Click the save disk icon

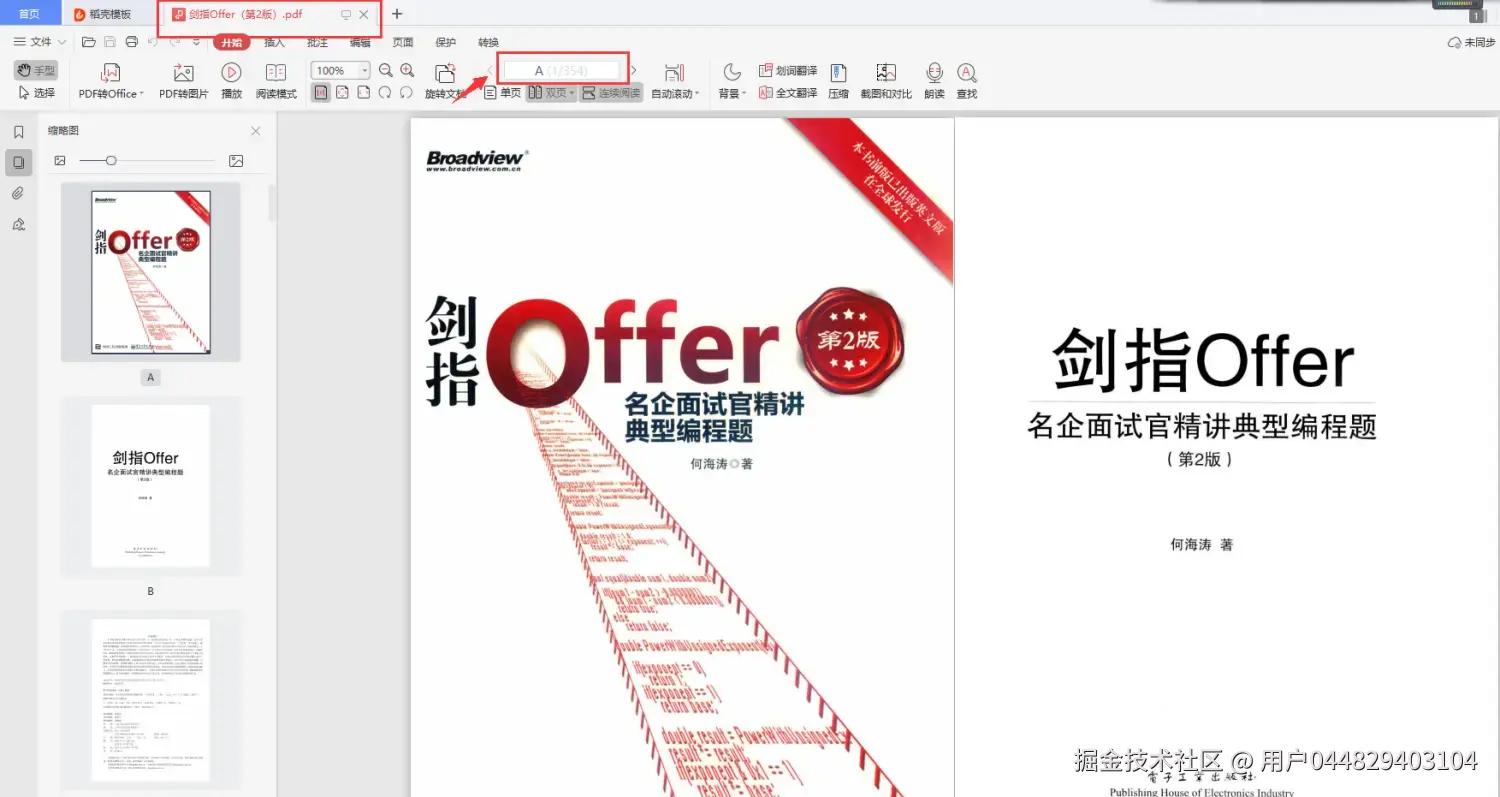point(110,42)
